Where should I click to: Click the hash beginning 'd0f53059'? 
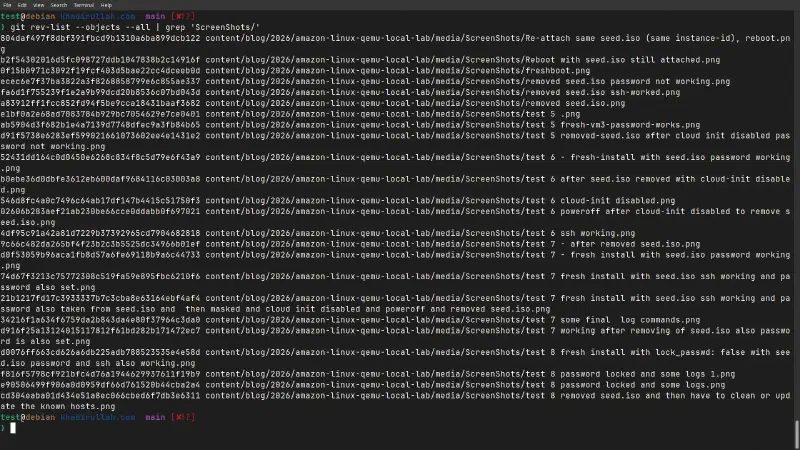coord(101,255)
